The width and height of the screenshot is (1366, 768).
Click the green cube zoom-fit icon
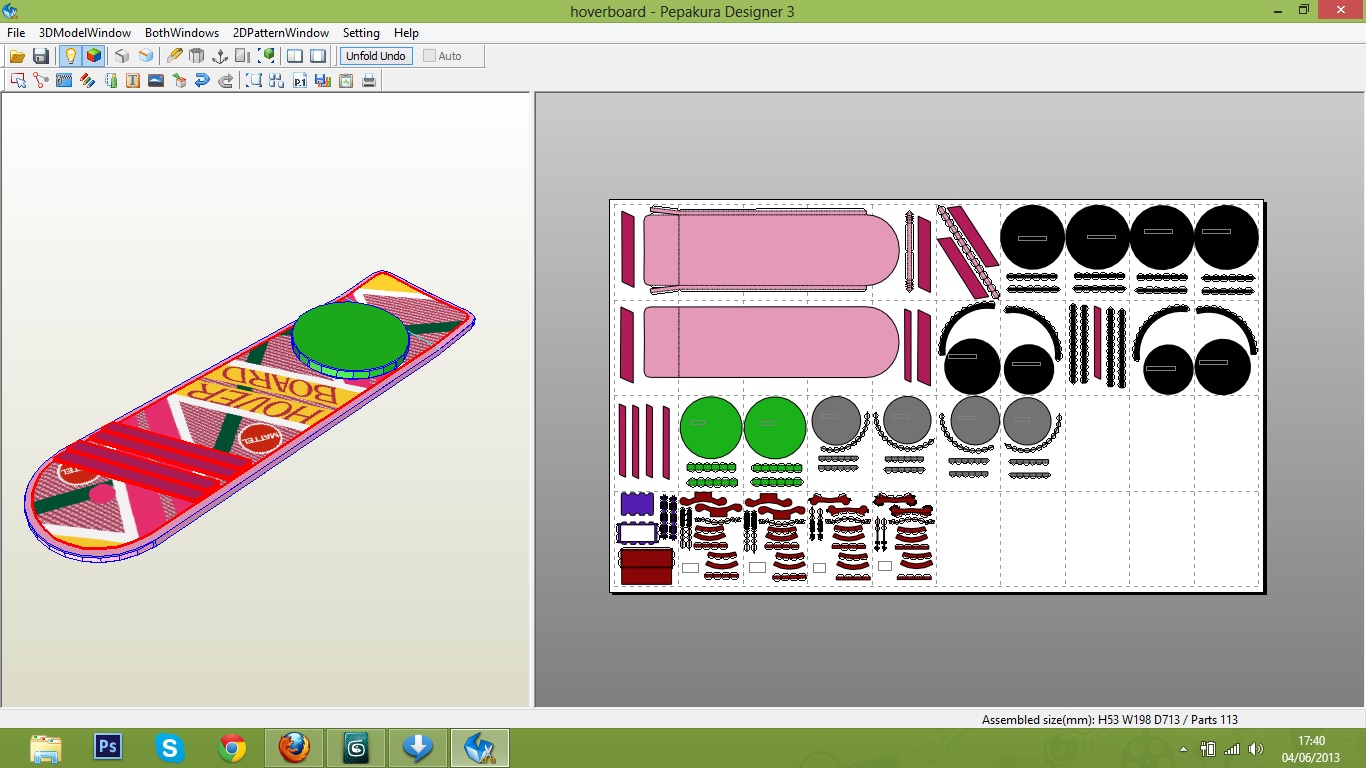tap(267, 56)
